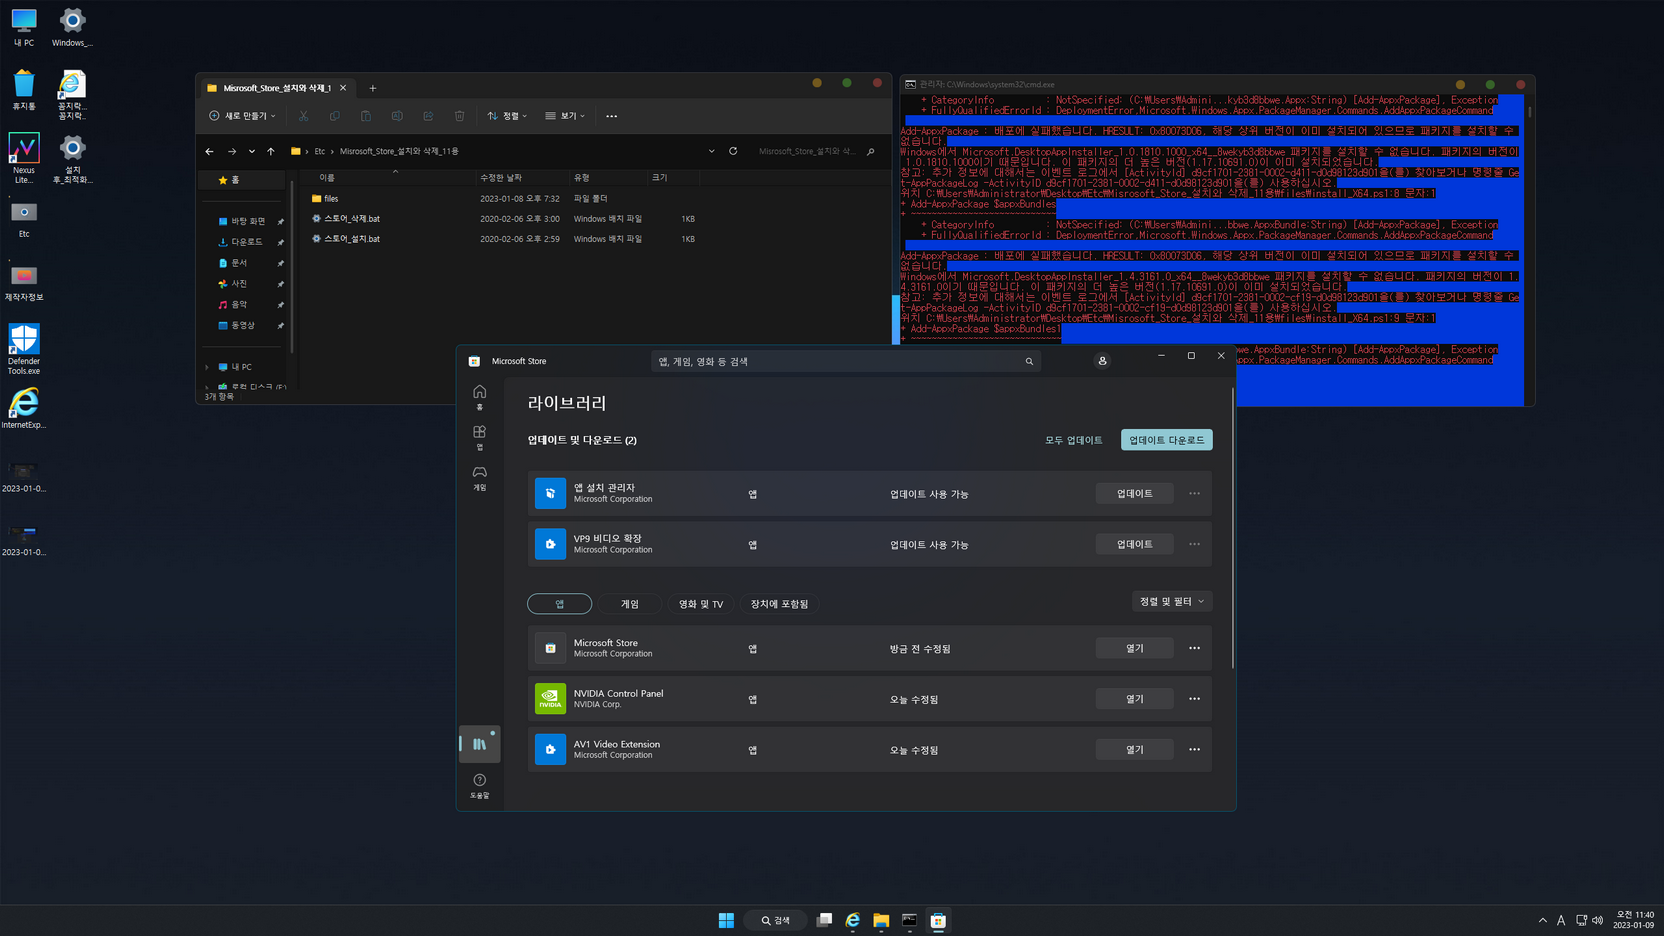1664x936 pixels.
Task: Open more options for 앱 설치 관리자
Action: point(1194,493)
